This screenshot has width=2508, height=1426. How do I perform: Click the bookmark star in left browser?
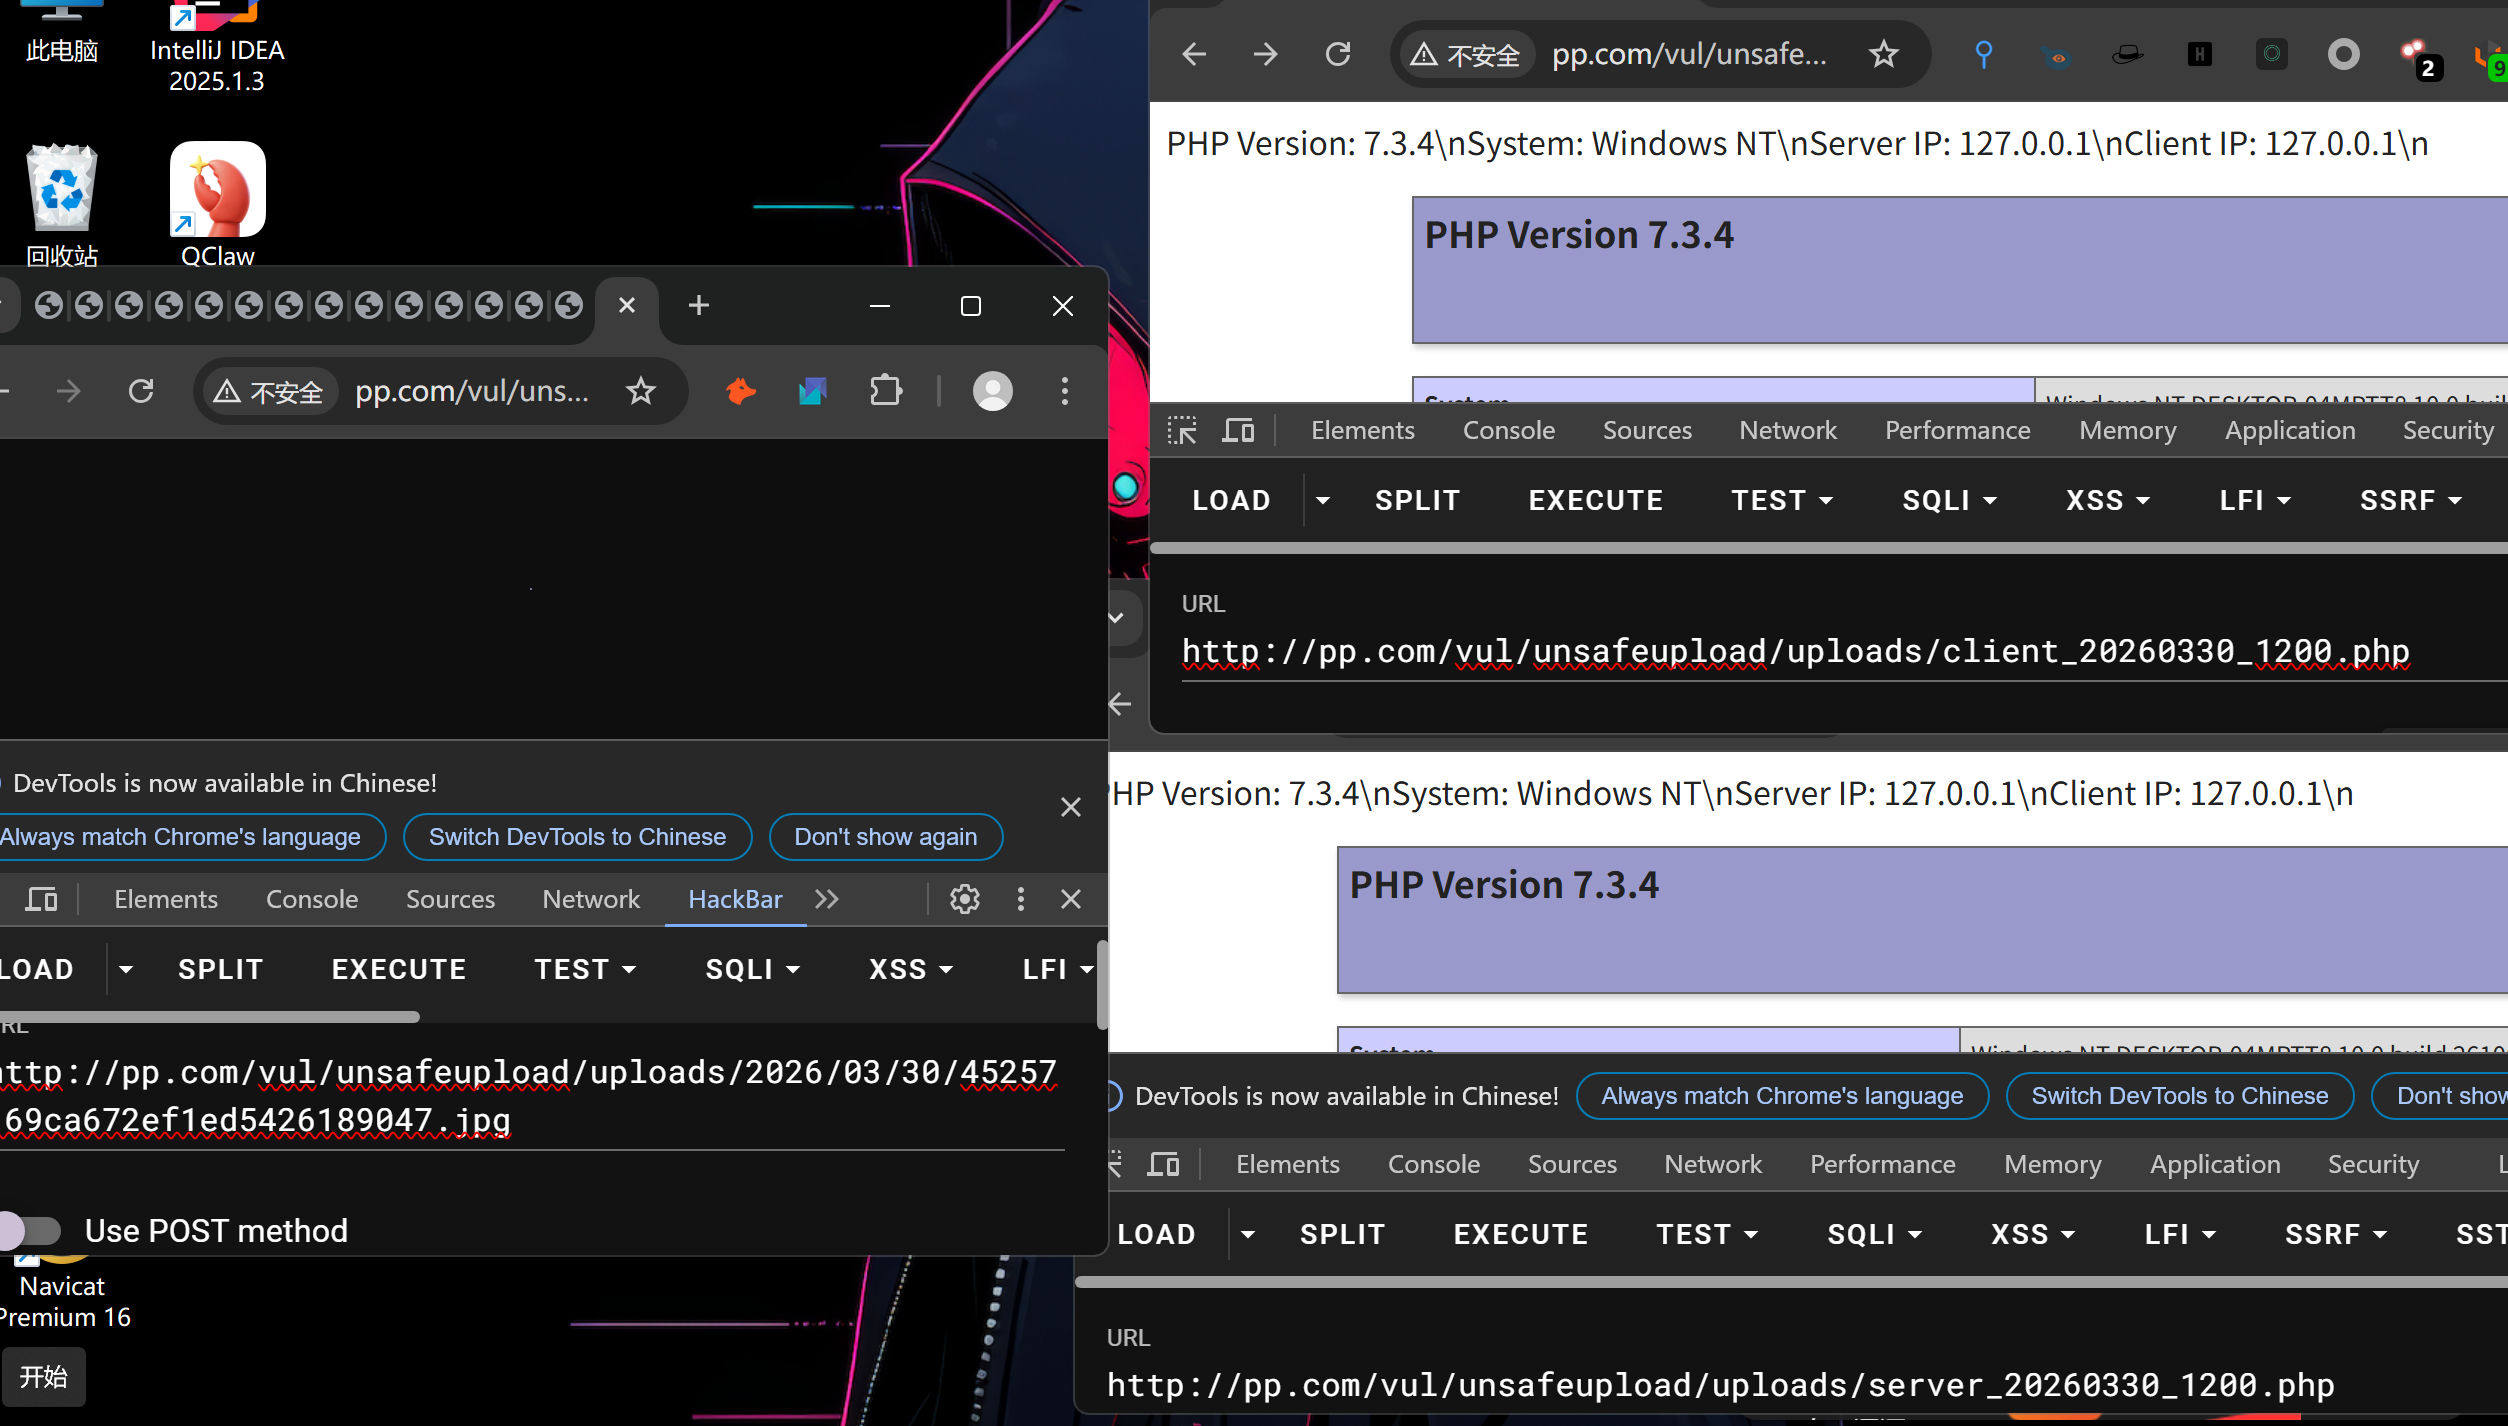point(641,391)
